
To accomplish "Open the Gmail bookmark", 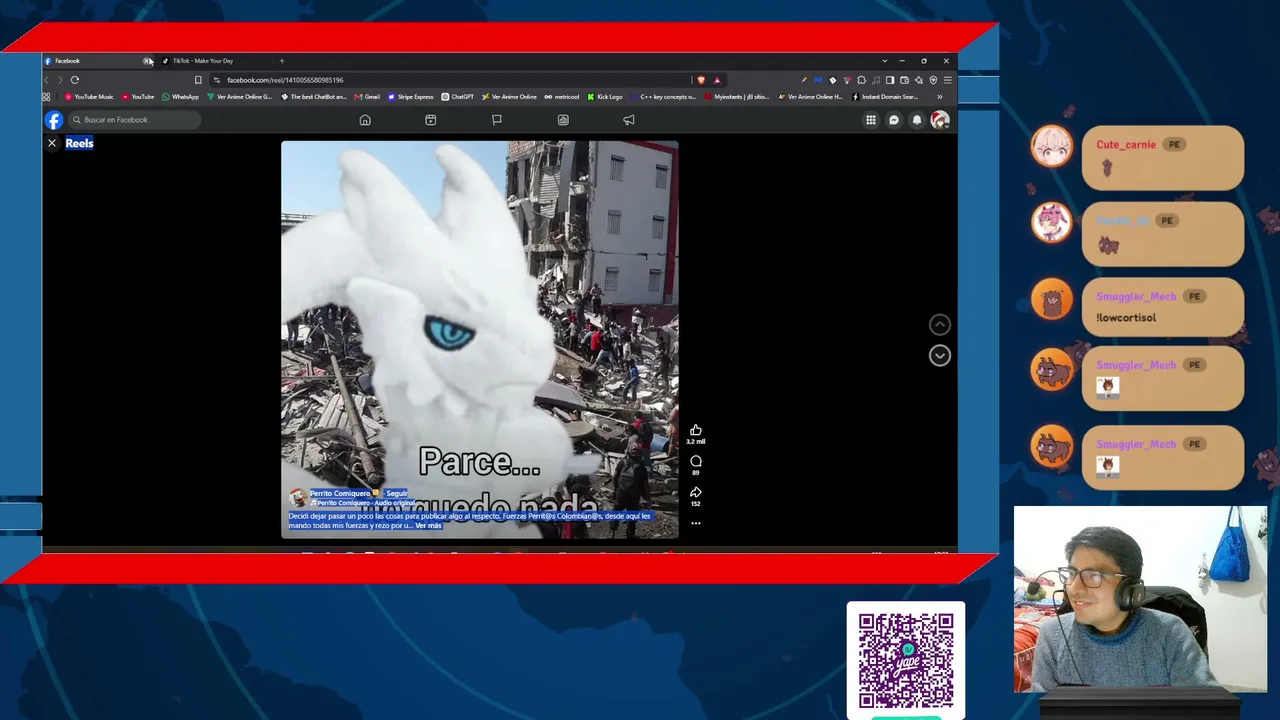I will [x=367, y=97].
